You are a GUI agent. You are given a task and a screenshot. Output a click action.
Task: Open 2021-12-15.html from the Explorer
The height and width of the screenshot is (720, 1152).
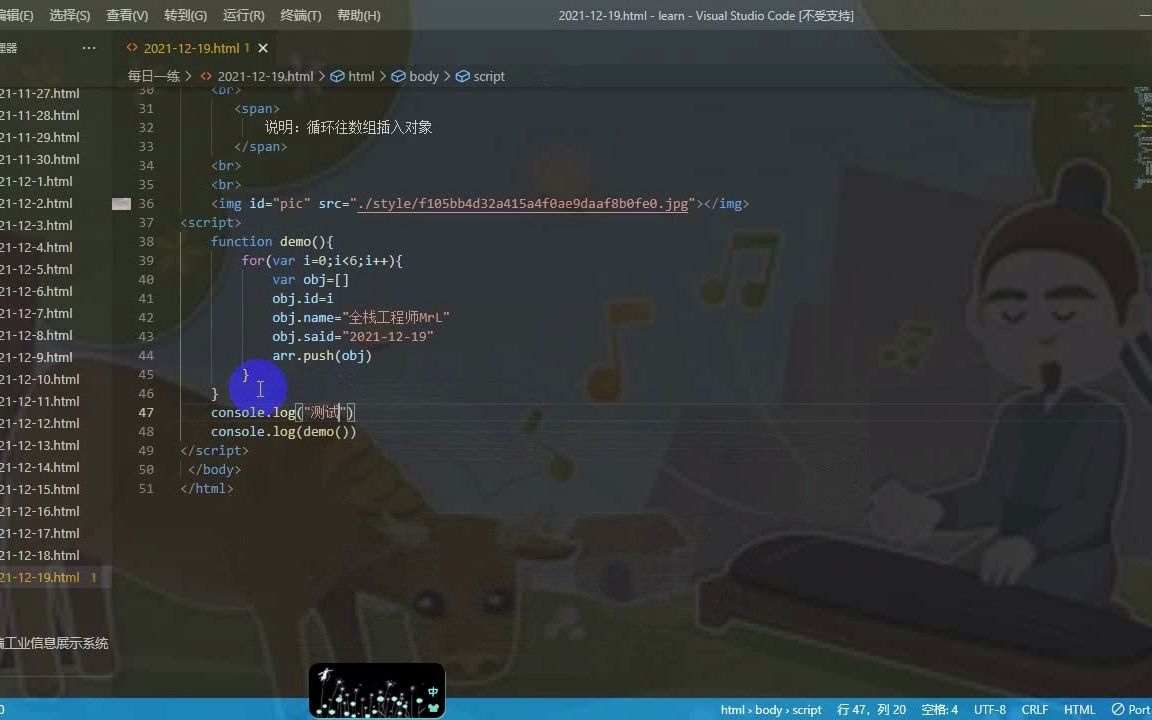44,489
